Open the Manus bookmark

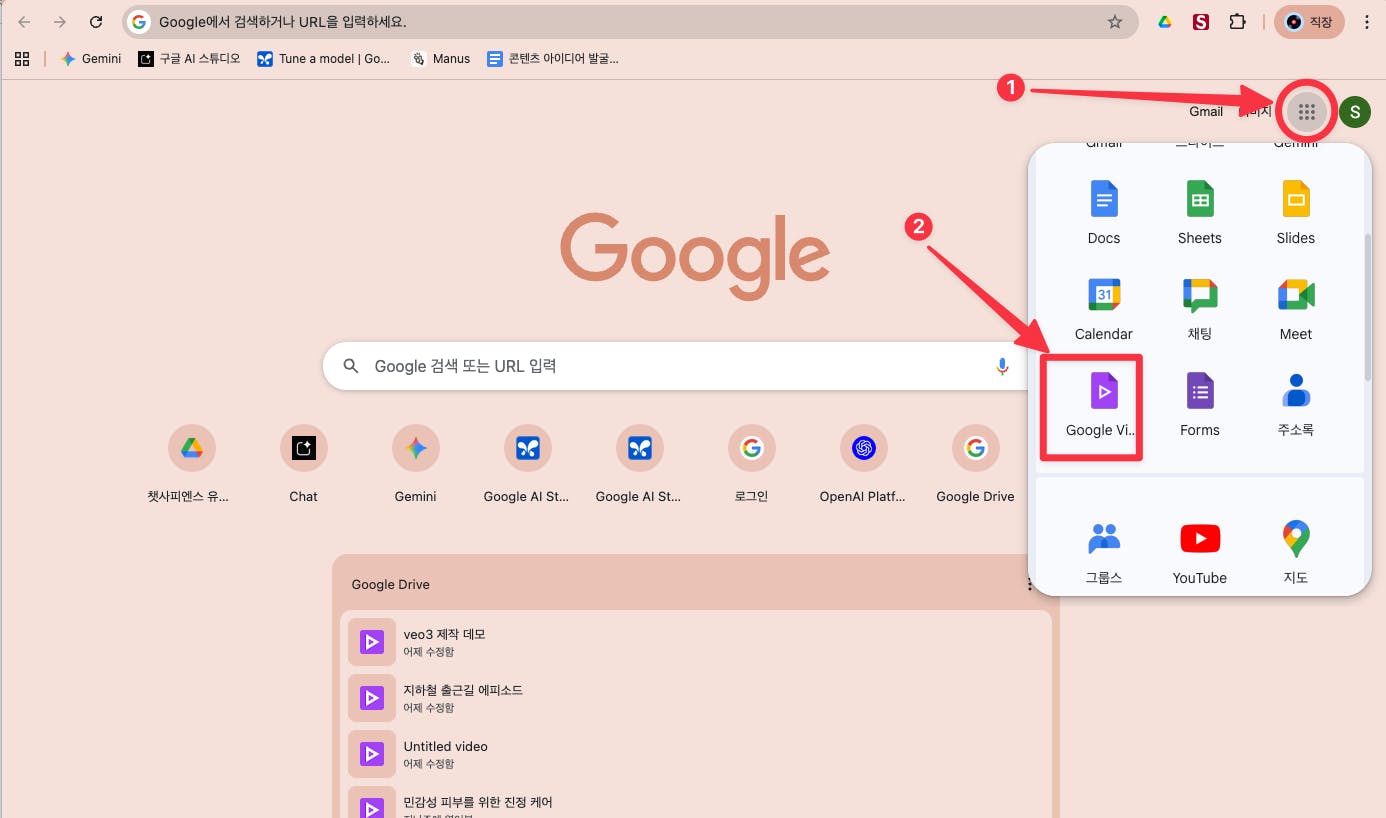(440, 59)
